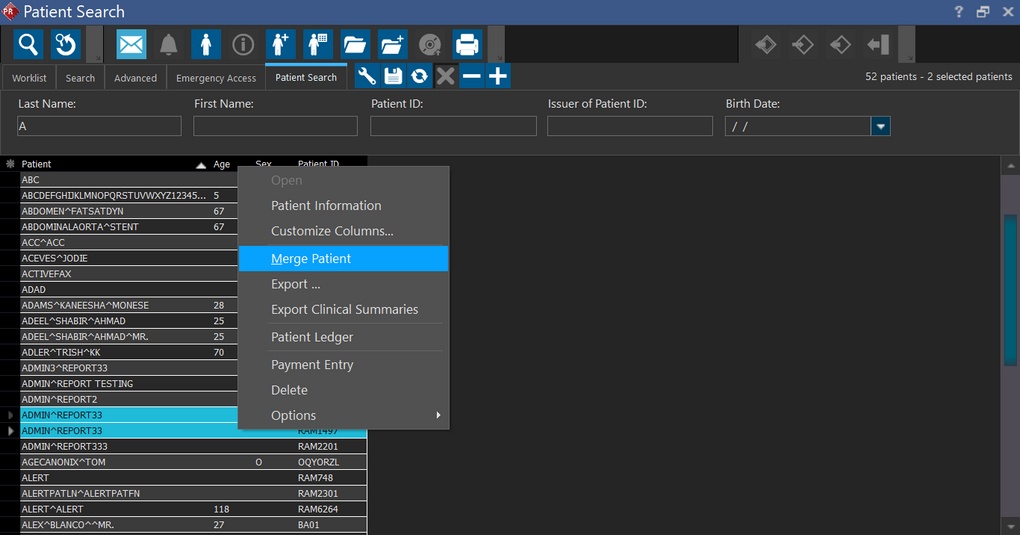The width and height of the screenshot is (1020, 535).
Task: Open the Emergency Access tab
Action: 215,78
